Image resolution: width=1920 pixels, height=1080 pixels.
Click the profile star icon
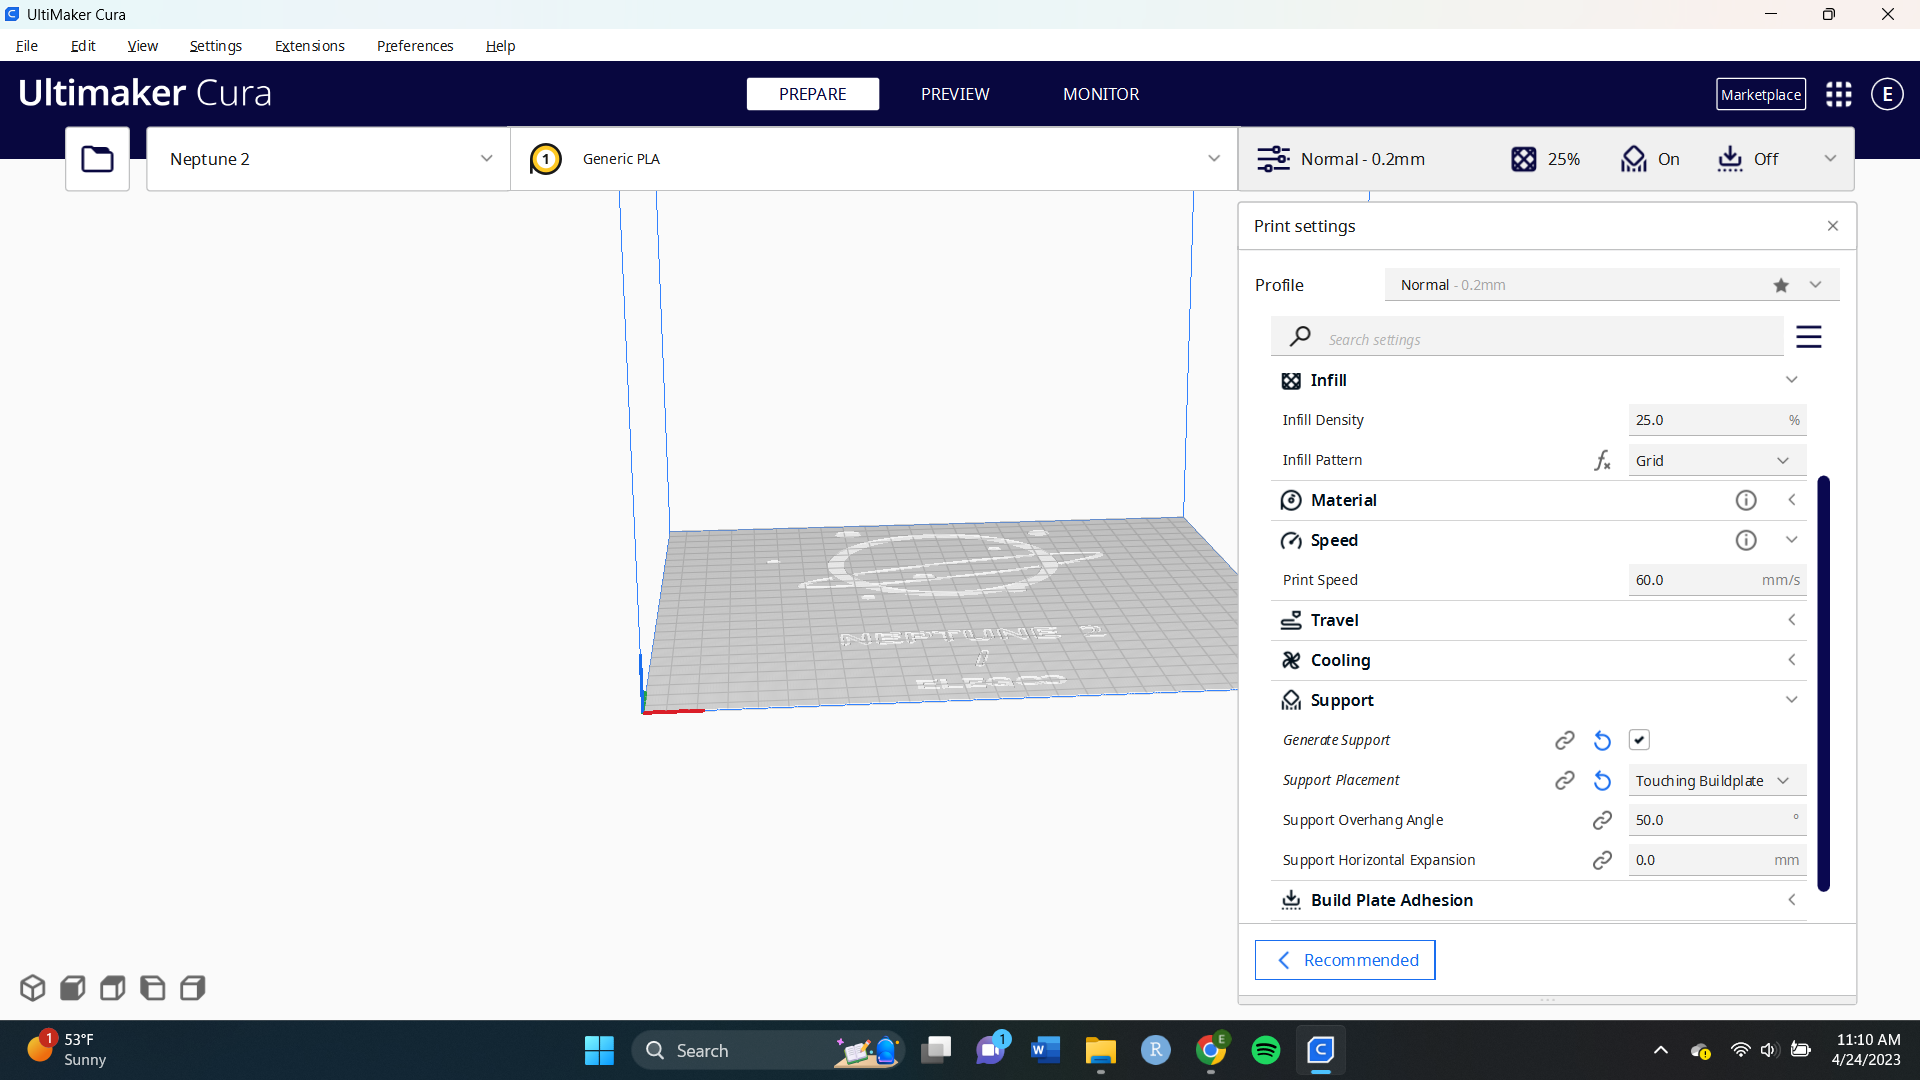(1781, 285)
